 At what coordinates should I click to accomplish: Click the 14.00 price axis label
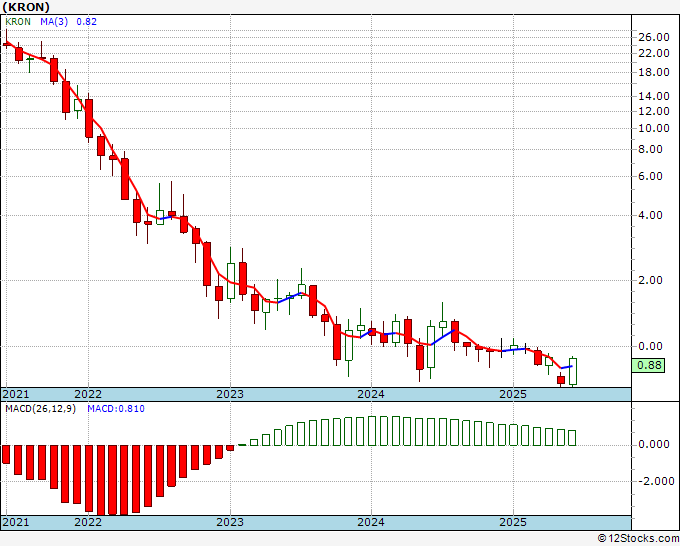[654, 96]
